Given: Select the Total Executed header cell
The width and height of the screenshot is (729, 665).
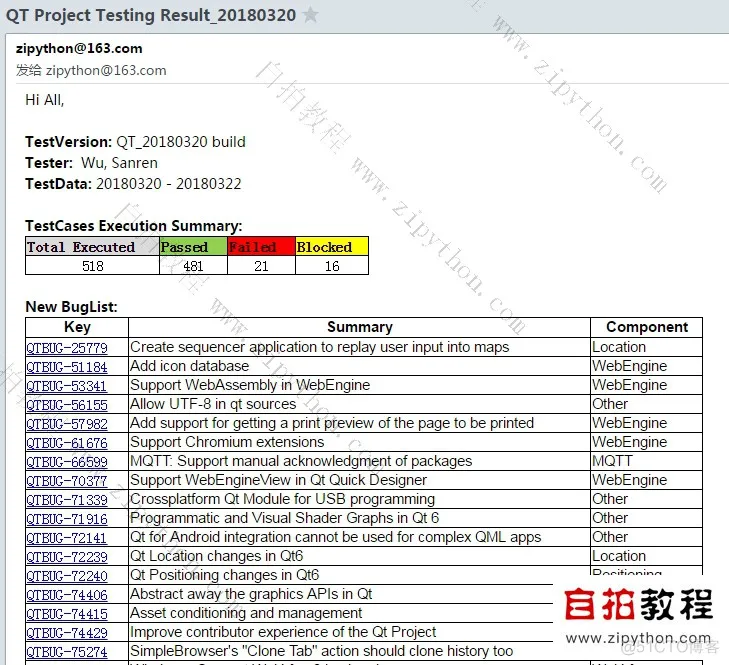Looking at the screenshot, I should [x=92, y=246].
